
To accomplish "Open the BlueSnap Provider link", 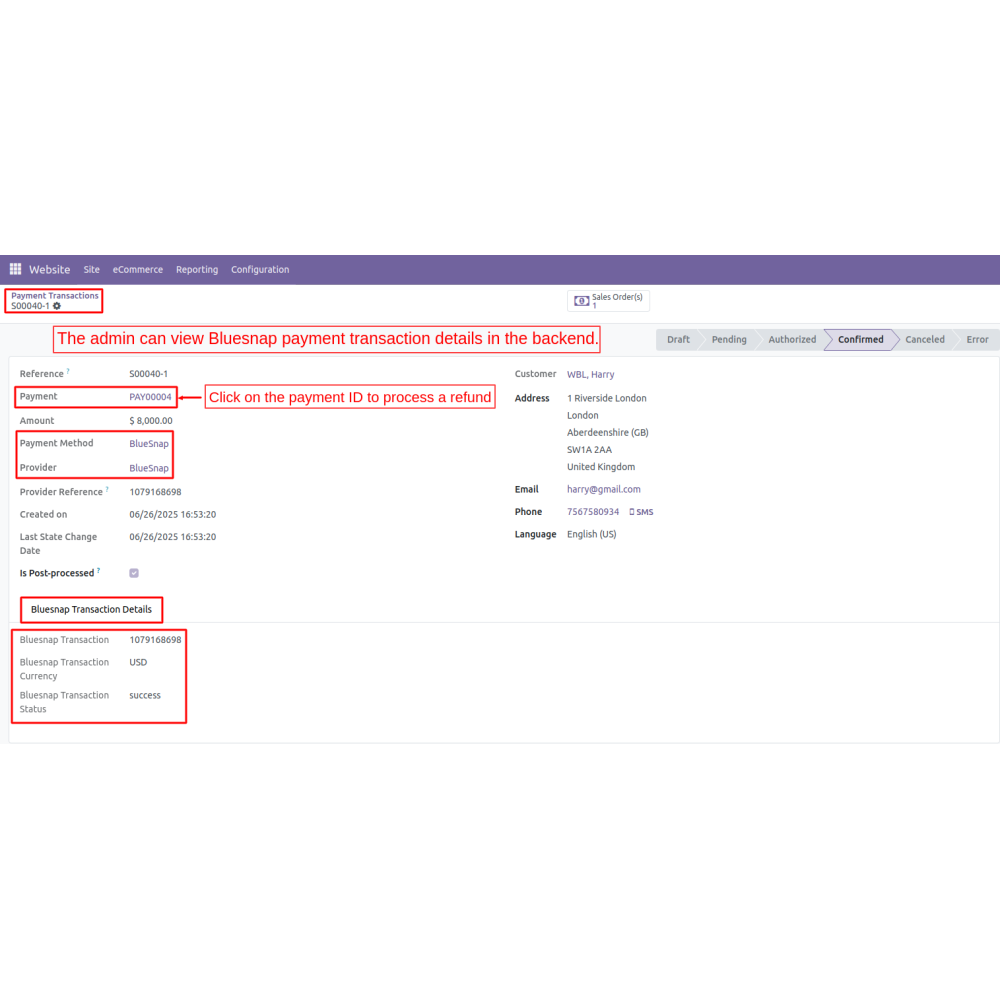I will [149, 468].
